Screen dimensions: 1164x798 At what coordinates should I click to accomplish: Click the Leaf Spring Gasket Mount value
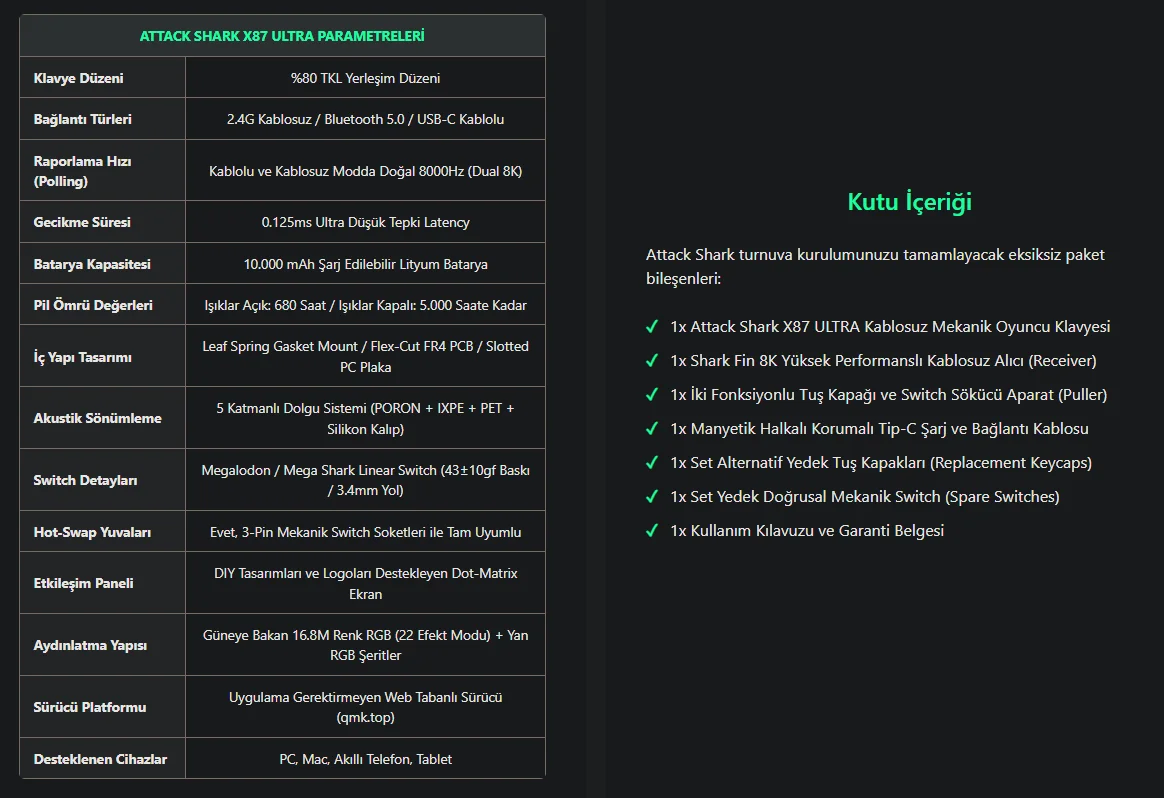tap(365, 356)
